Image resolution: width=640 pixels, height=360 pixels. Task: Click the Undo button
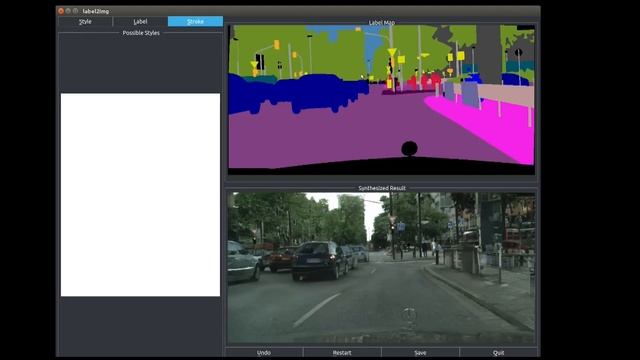point(264,353)
